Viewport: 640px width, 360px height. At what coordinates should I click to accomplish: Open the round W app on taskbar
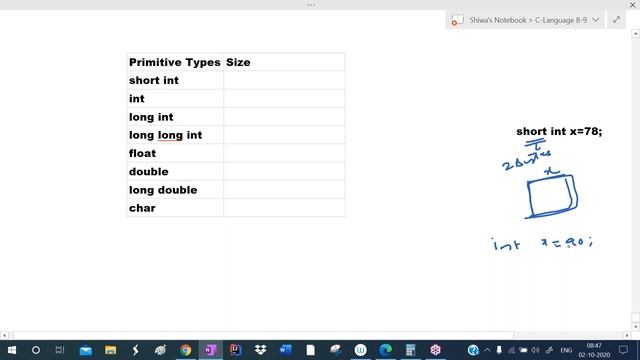pyautogui.click(x=360, y=350)
